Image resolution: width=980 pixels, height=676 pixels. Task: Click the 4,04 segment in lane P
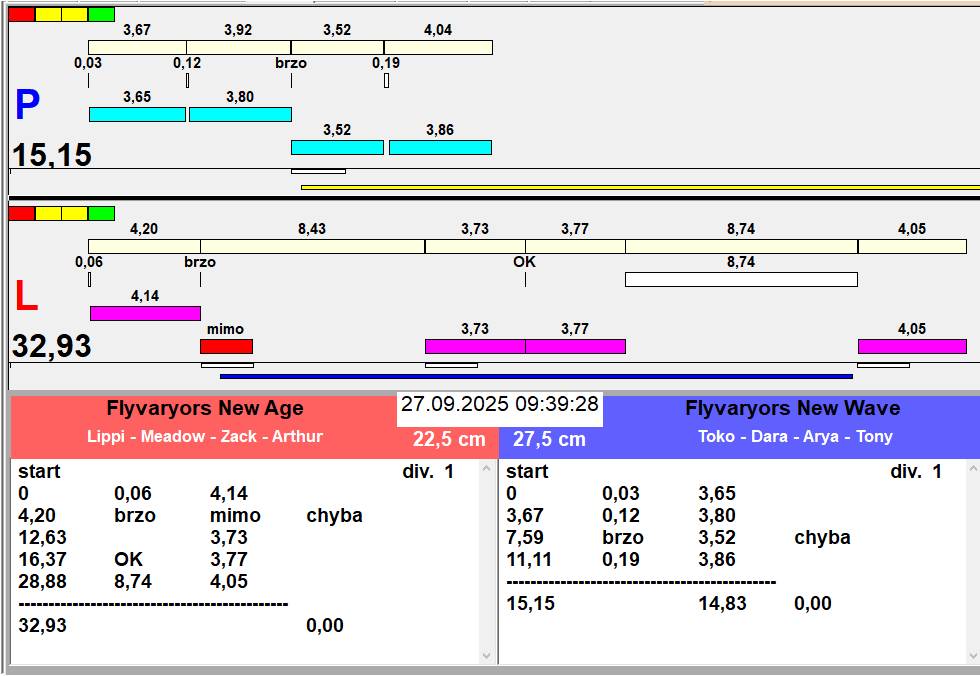click(438, 47)
